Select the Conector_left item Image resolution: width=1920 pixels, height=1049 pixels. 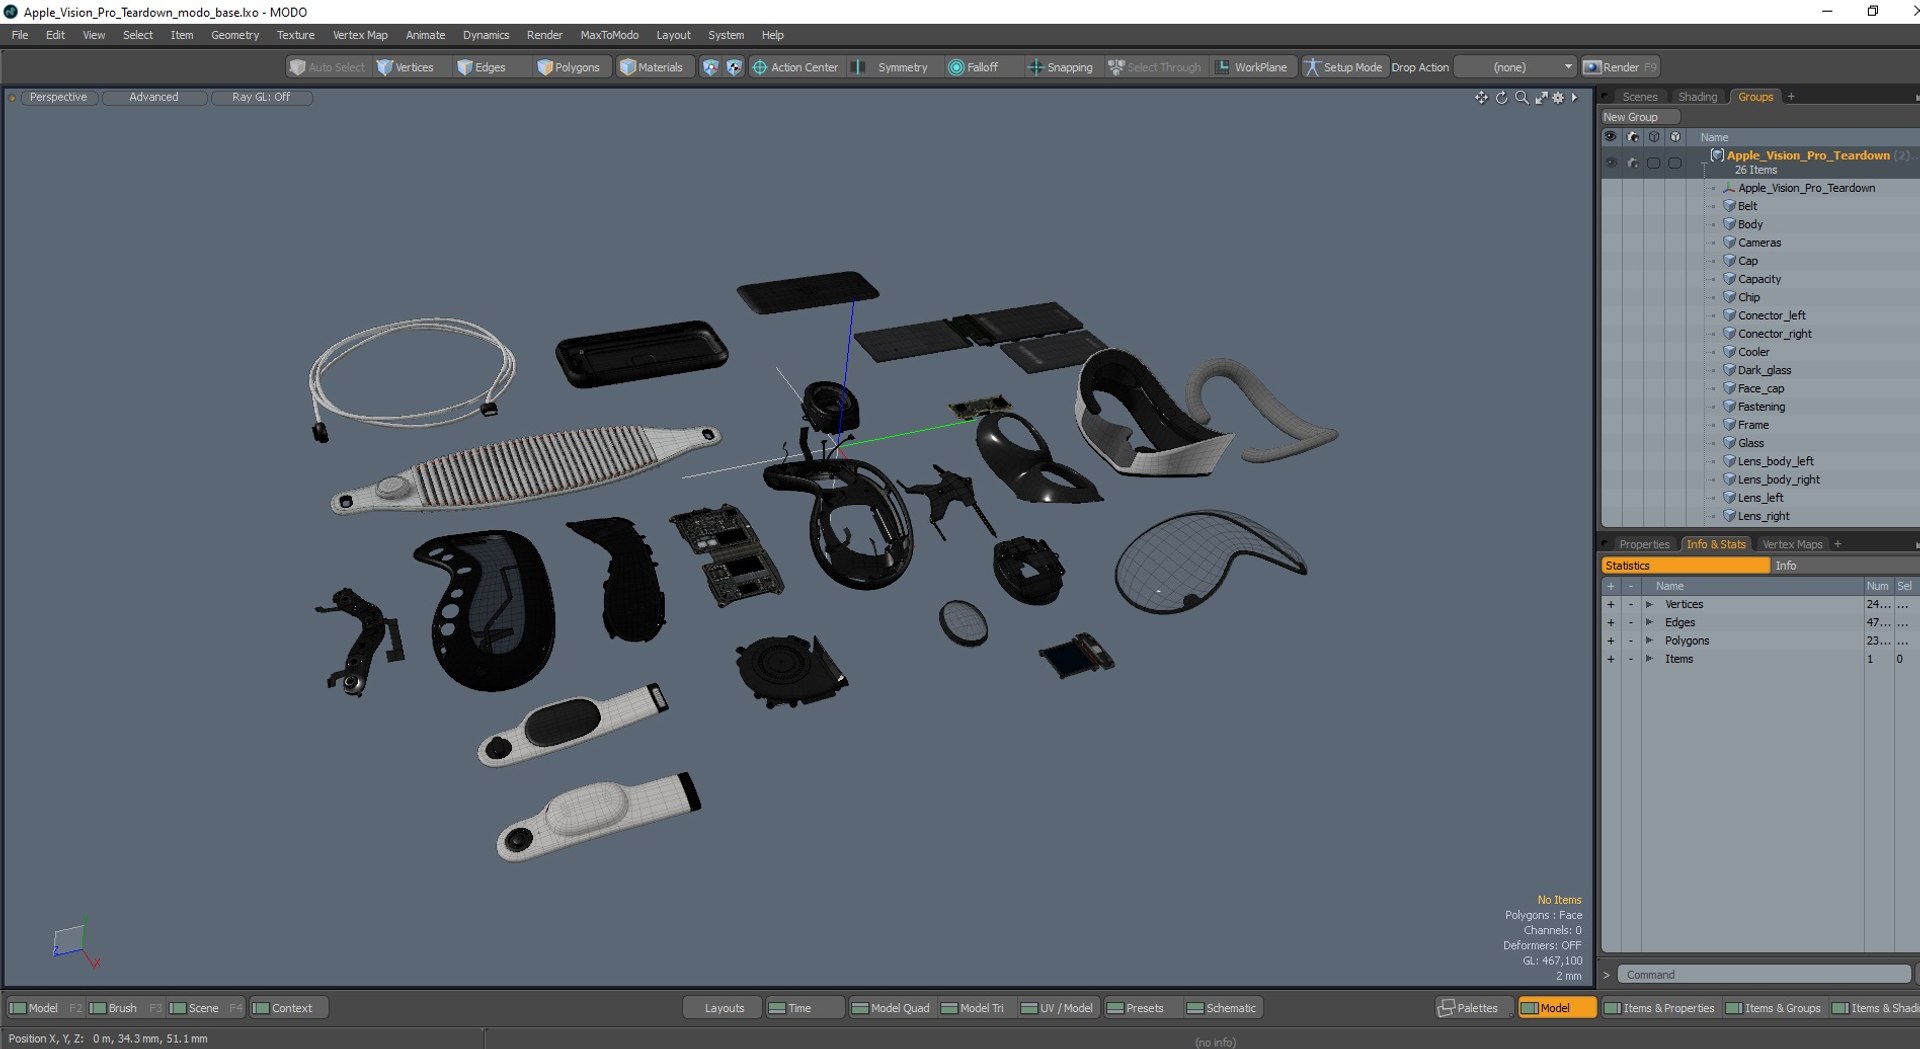point(1771,315)
